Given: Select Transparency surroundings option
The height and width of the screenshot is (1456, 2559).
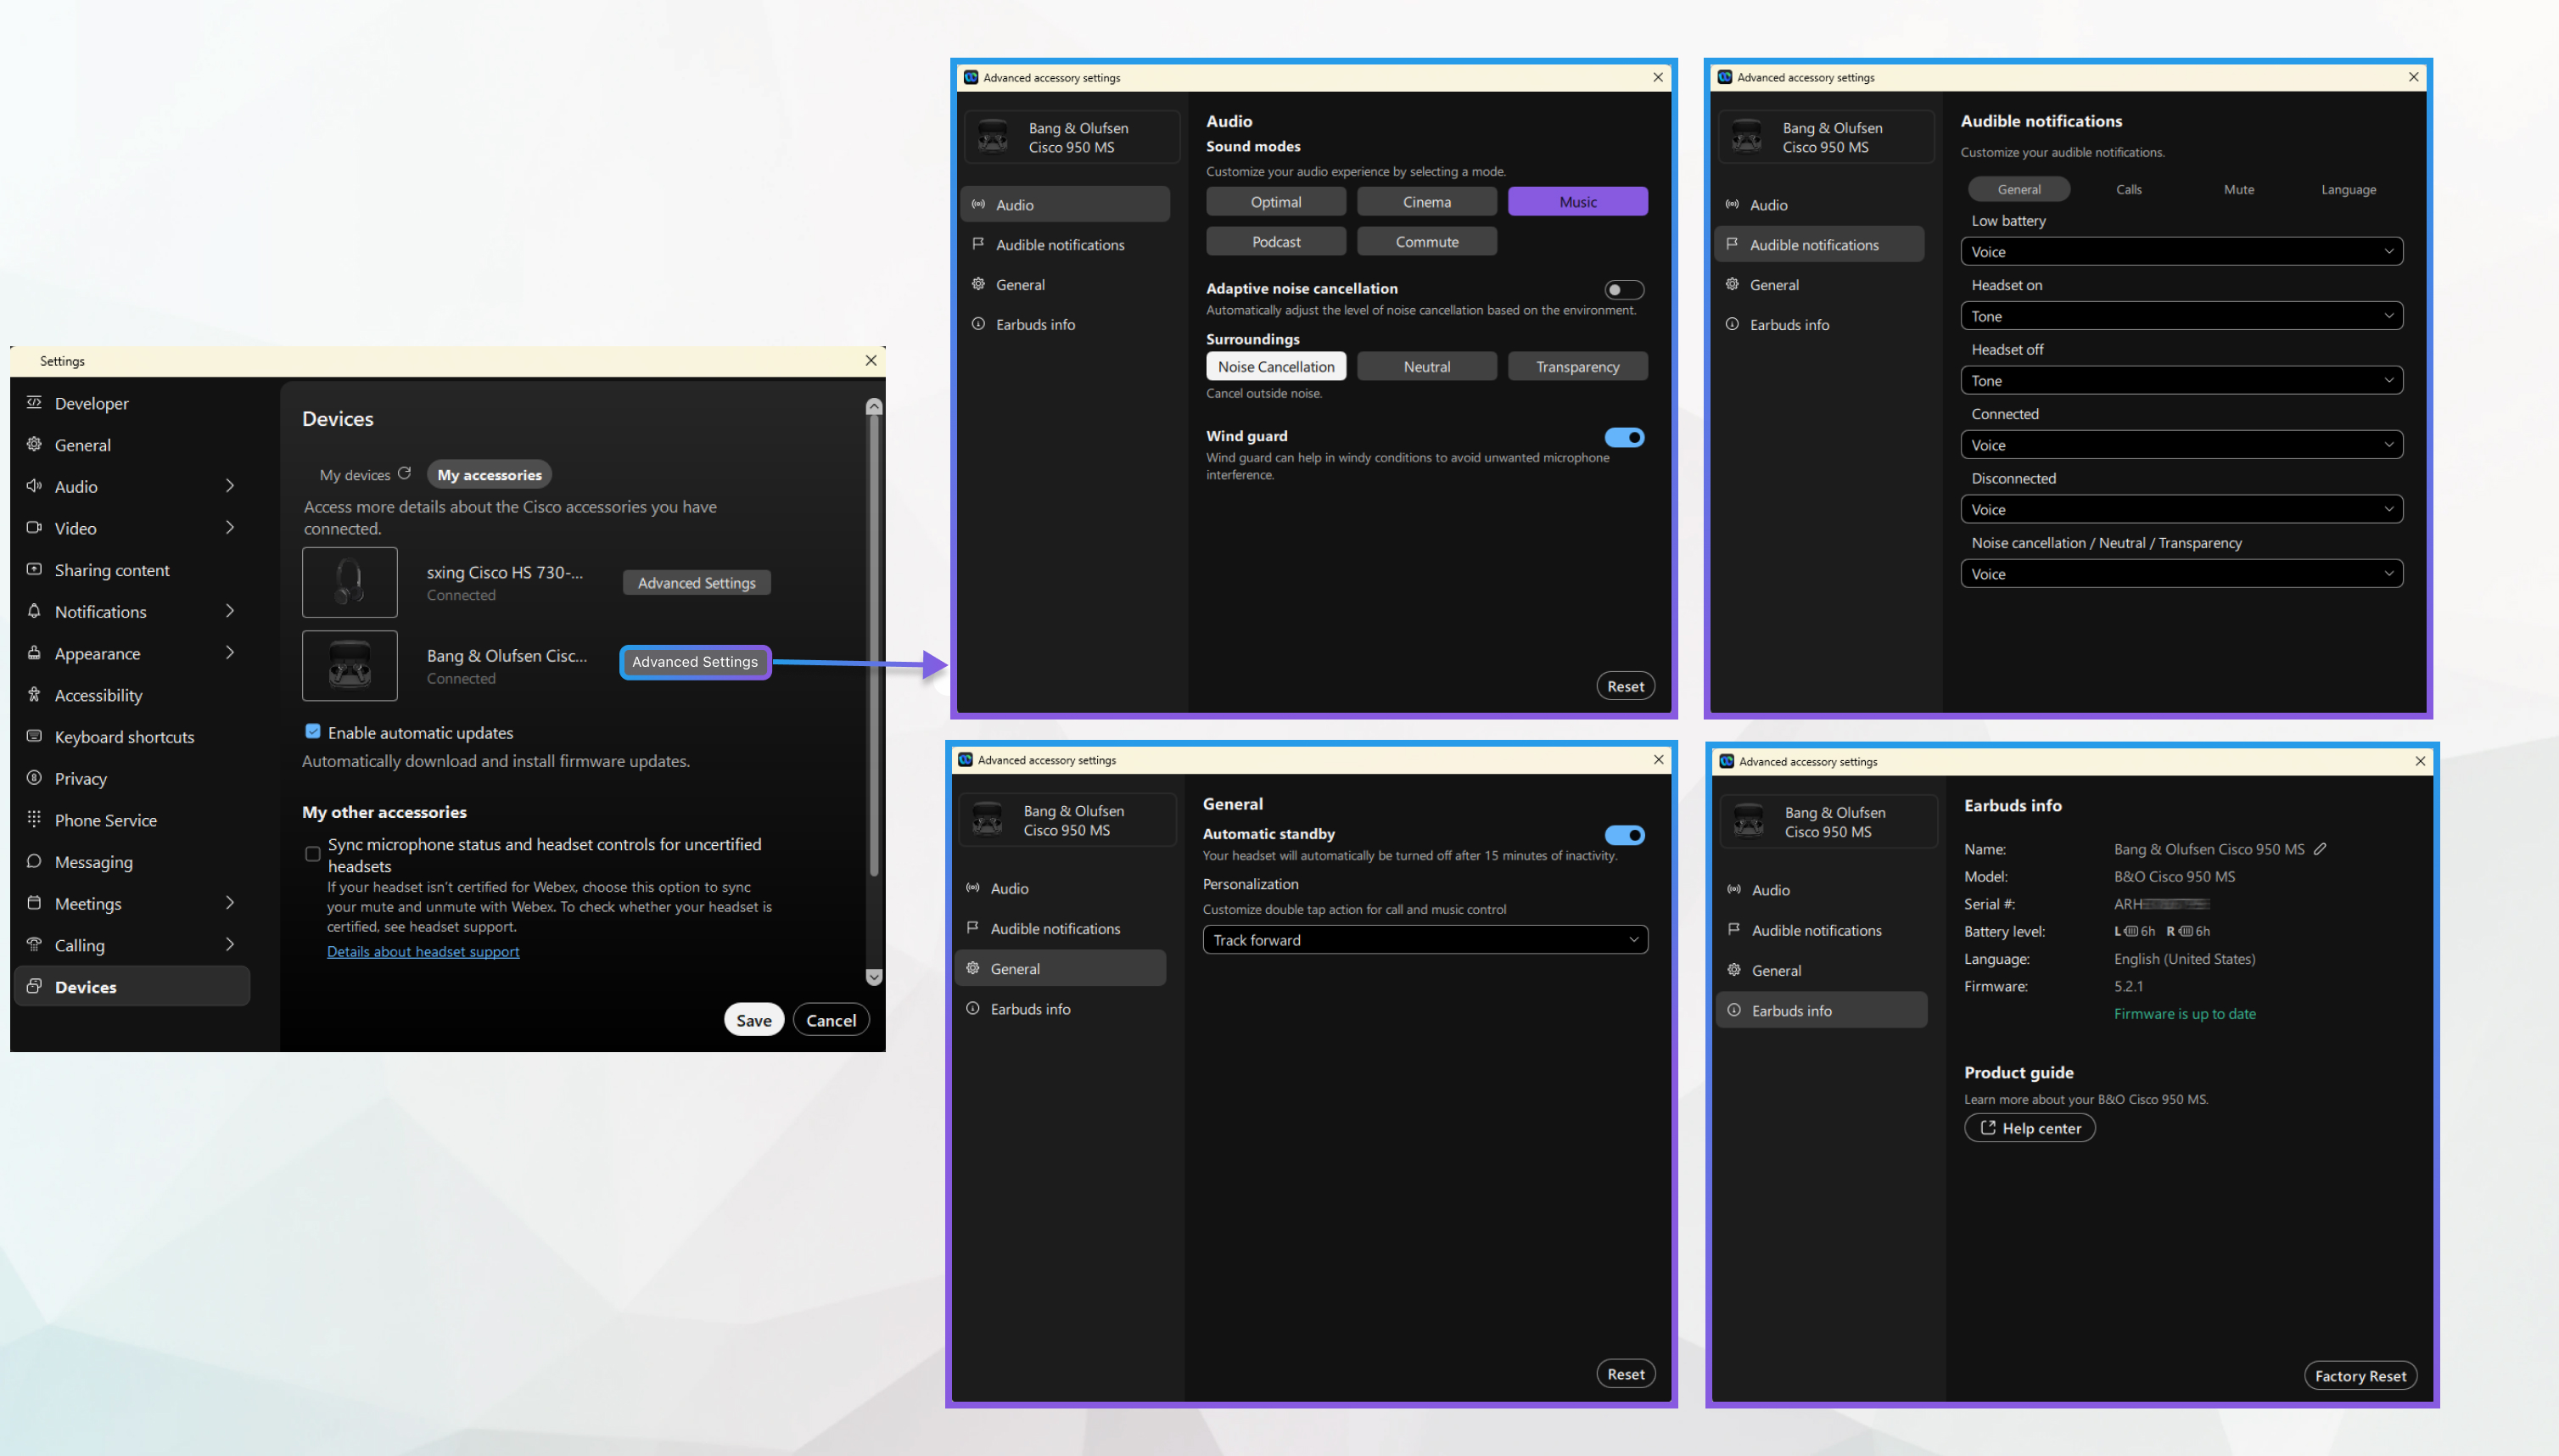Looking at the screenshot, I should [1578, 366].
